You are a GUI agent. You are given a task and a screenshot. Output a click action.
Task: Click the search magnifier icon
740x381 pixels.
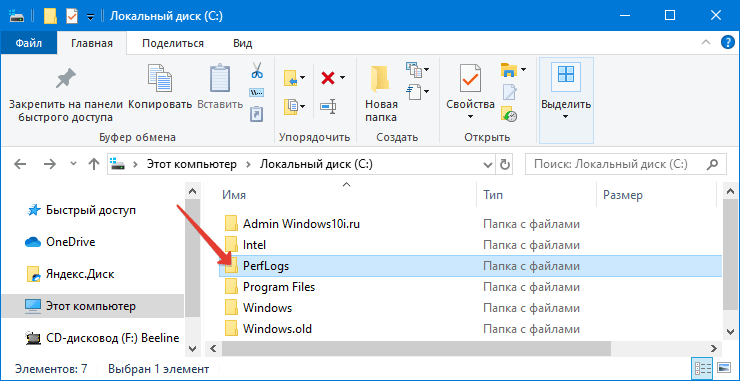[x=712, y=164]
